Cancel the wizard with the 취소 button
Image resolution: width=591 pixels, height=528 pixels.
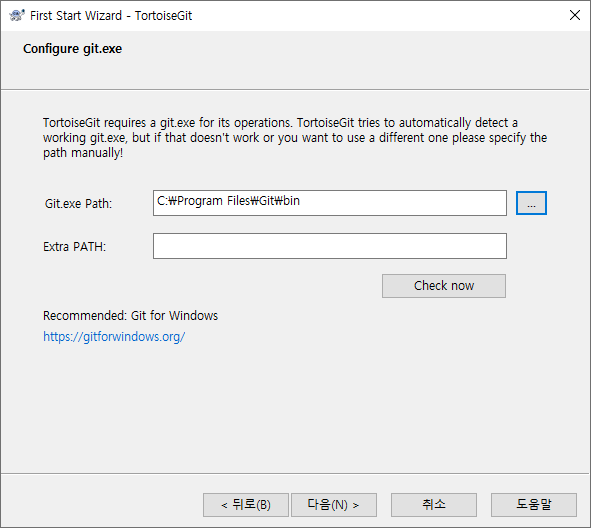[433, 505]
